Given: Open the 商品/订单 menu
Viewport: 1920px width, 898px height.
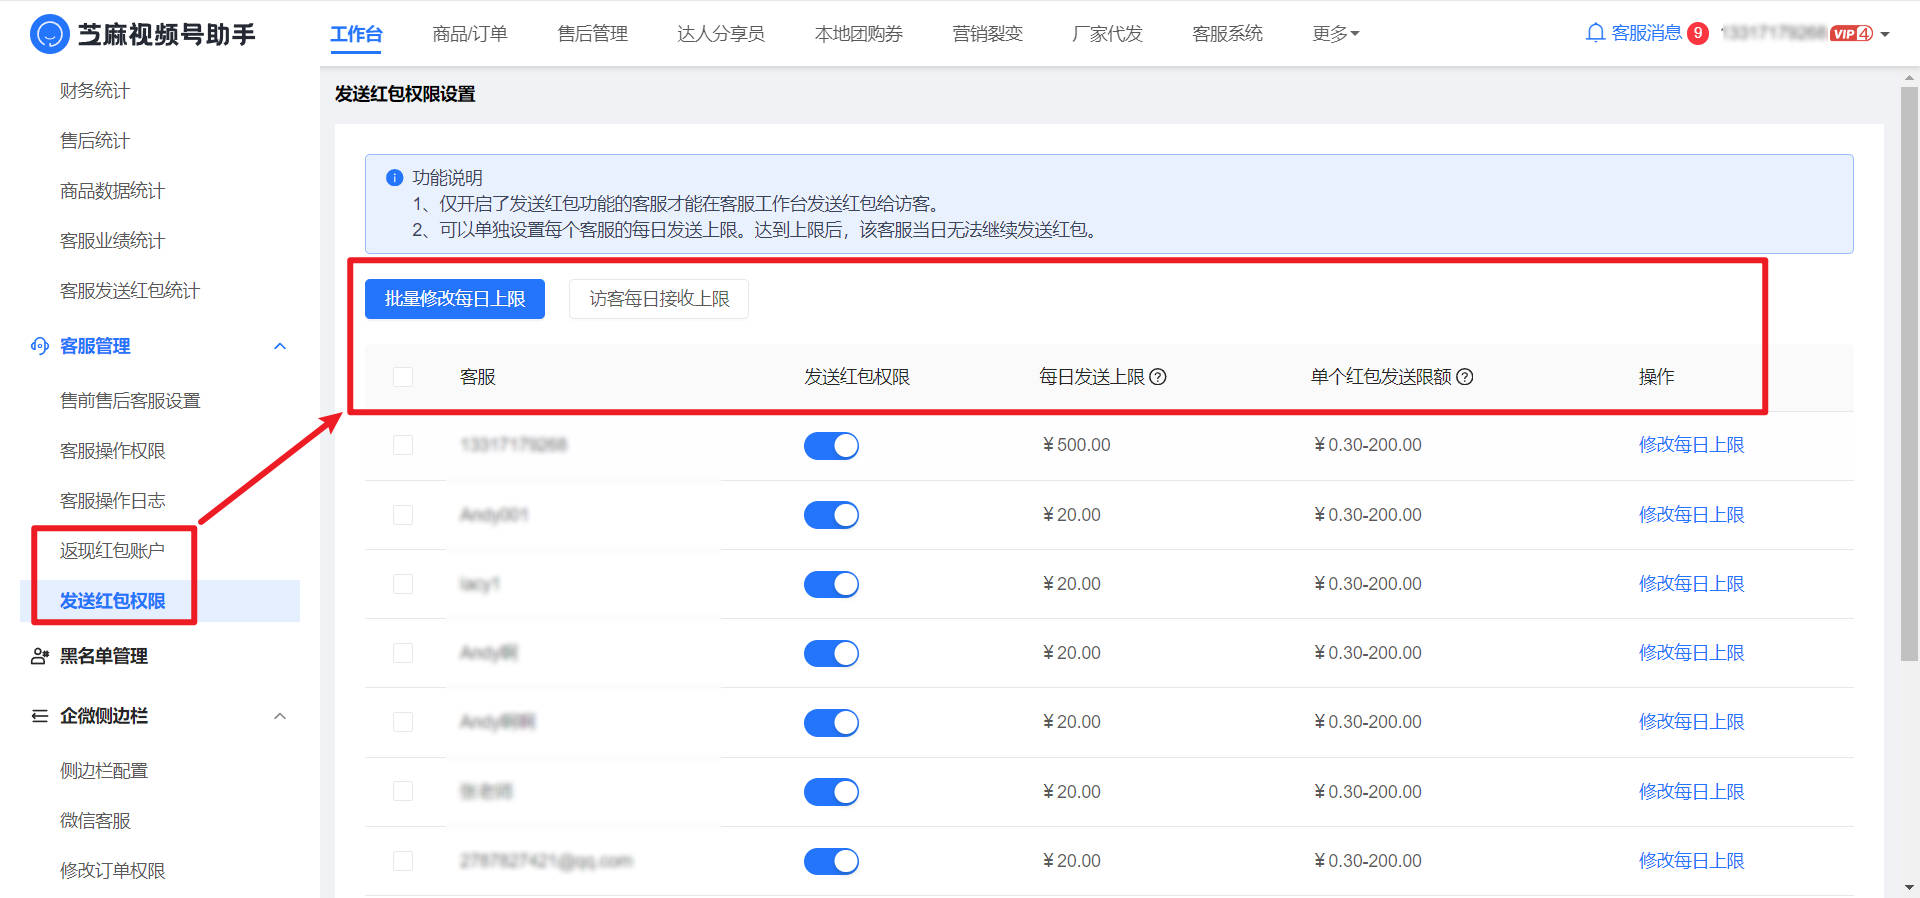Looking at the screenshot, I should [470, 34].
